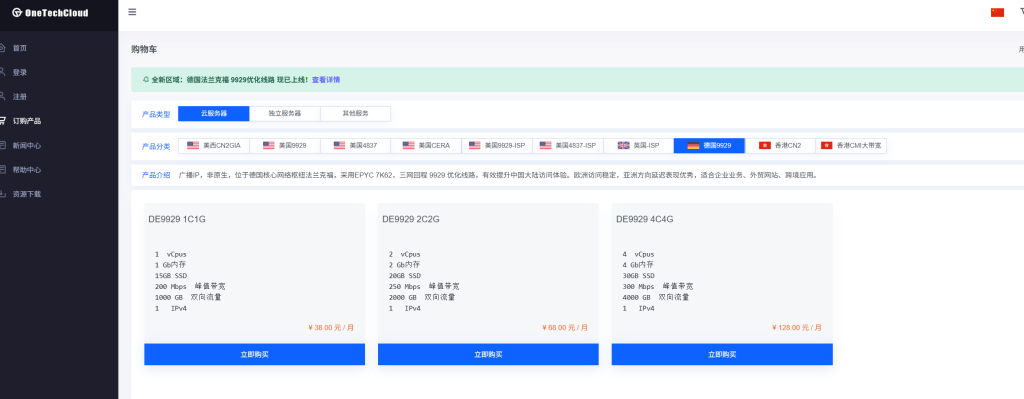The height and width of the screenshot is (399, 1024).
Task: Select the 云服务器 product type tab
Action: pyautogui.click(x=214, y=114)
